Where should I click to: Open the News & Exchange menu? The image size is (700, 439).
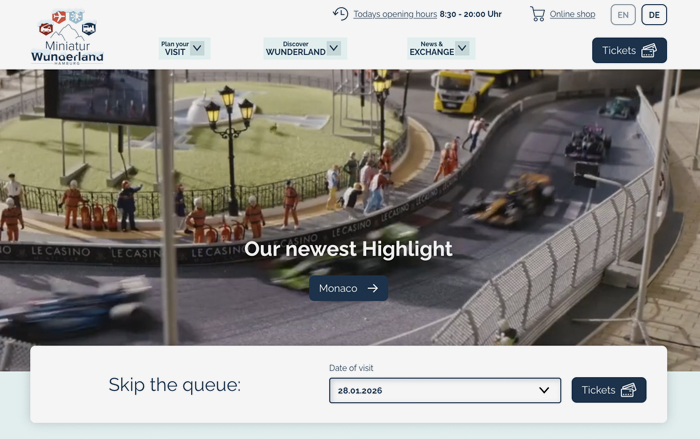[432, 48]
